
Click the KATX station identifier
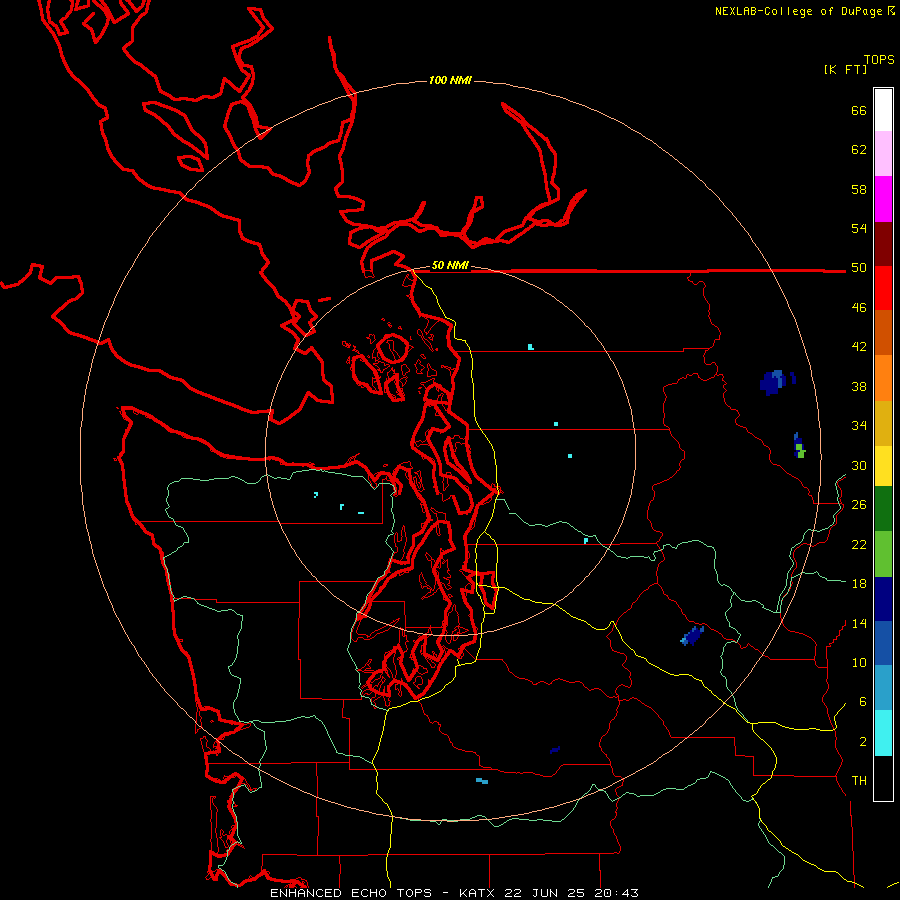click(x=478, y=893)
